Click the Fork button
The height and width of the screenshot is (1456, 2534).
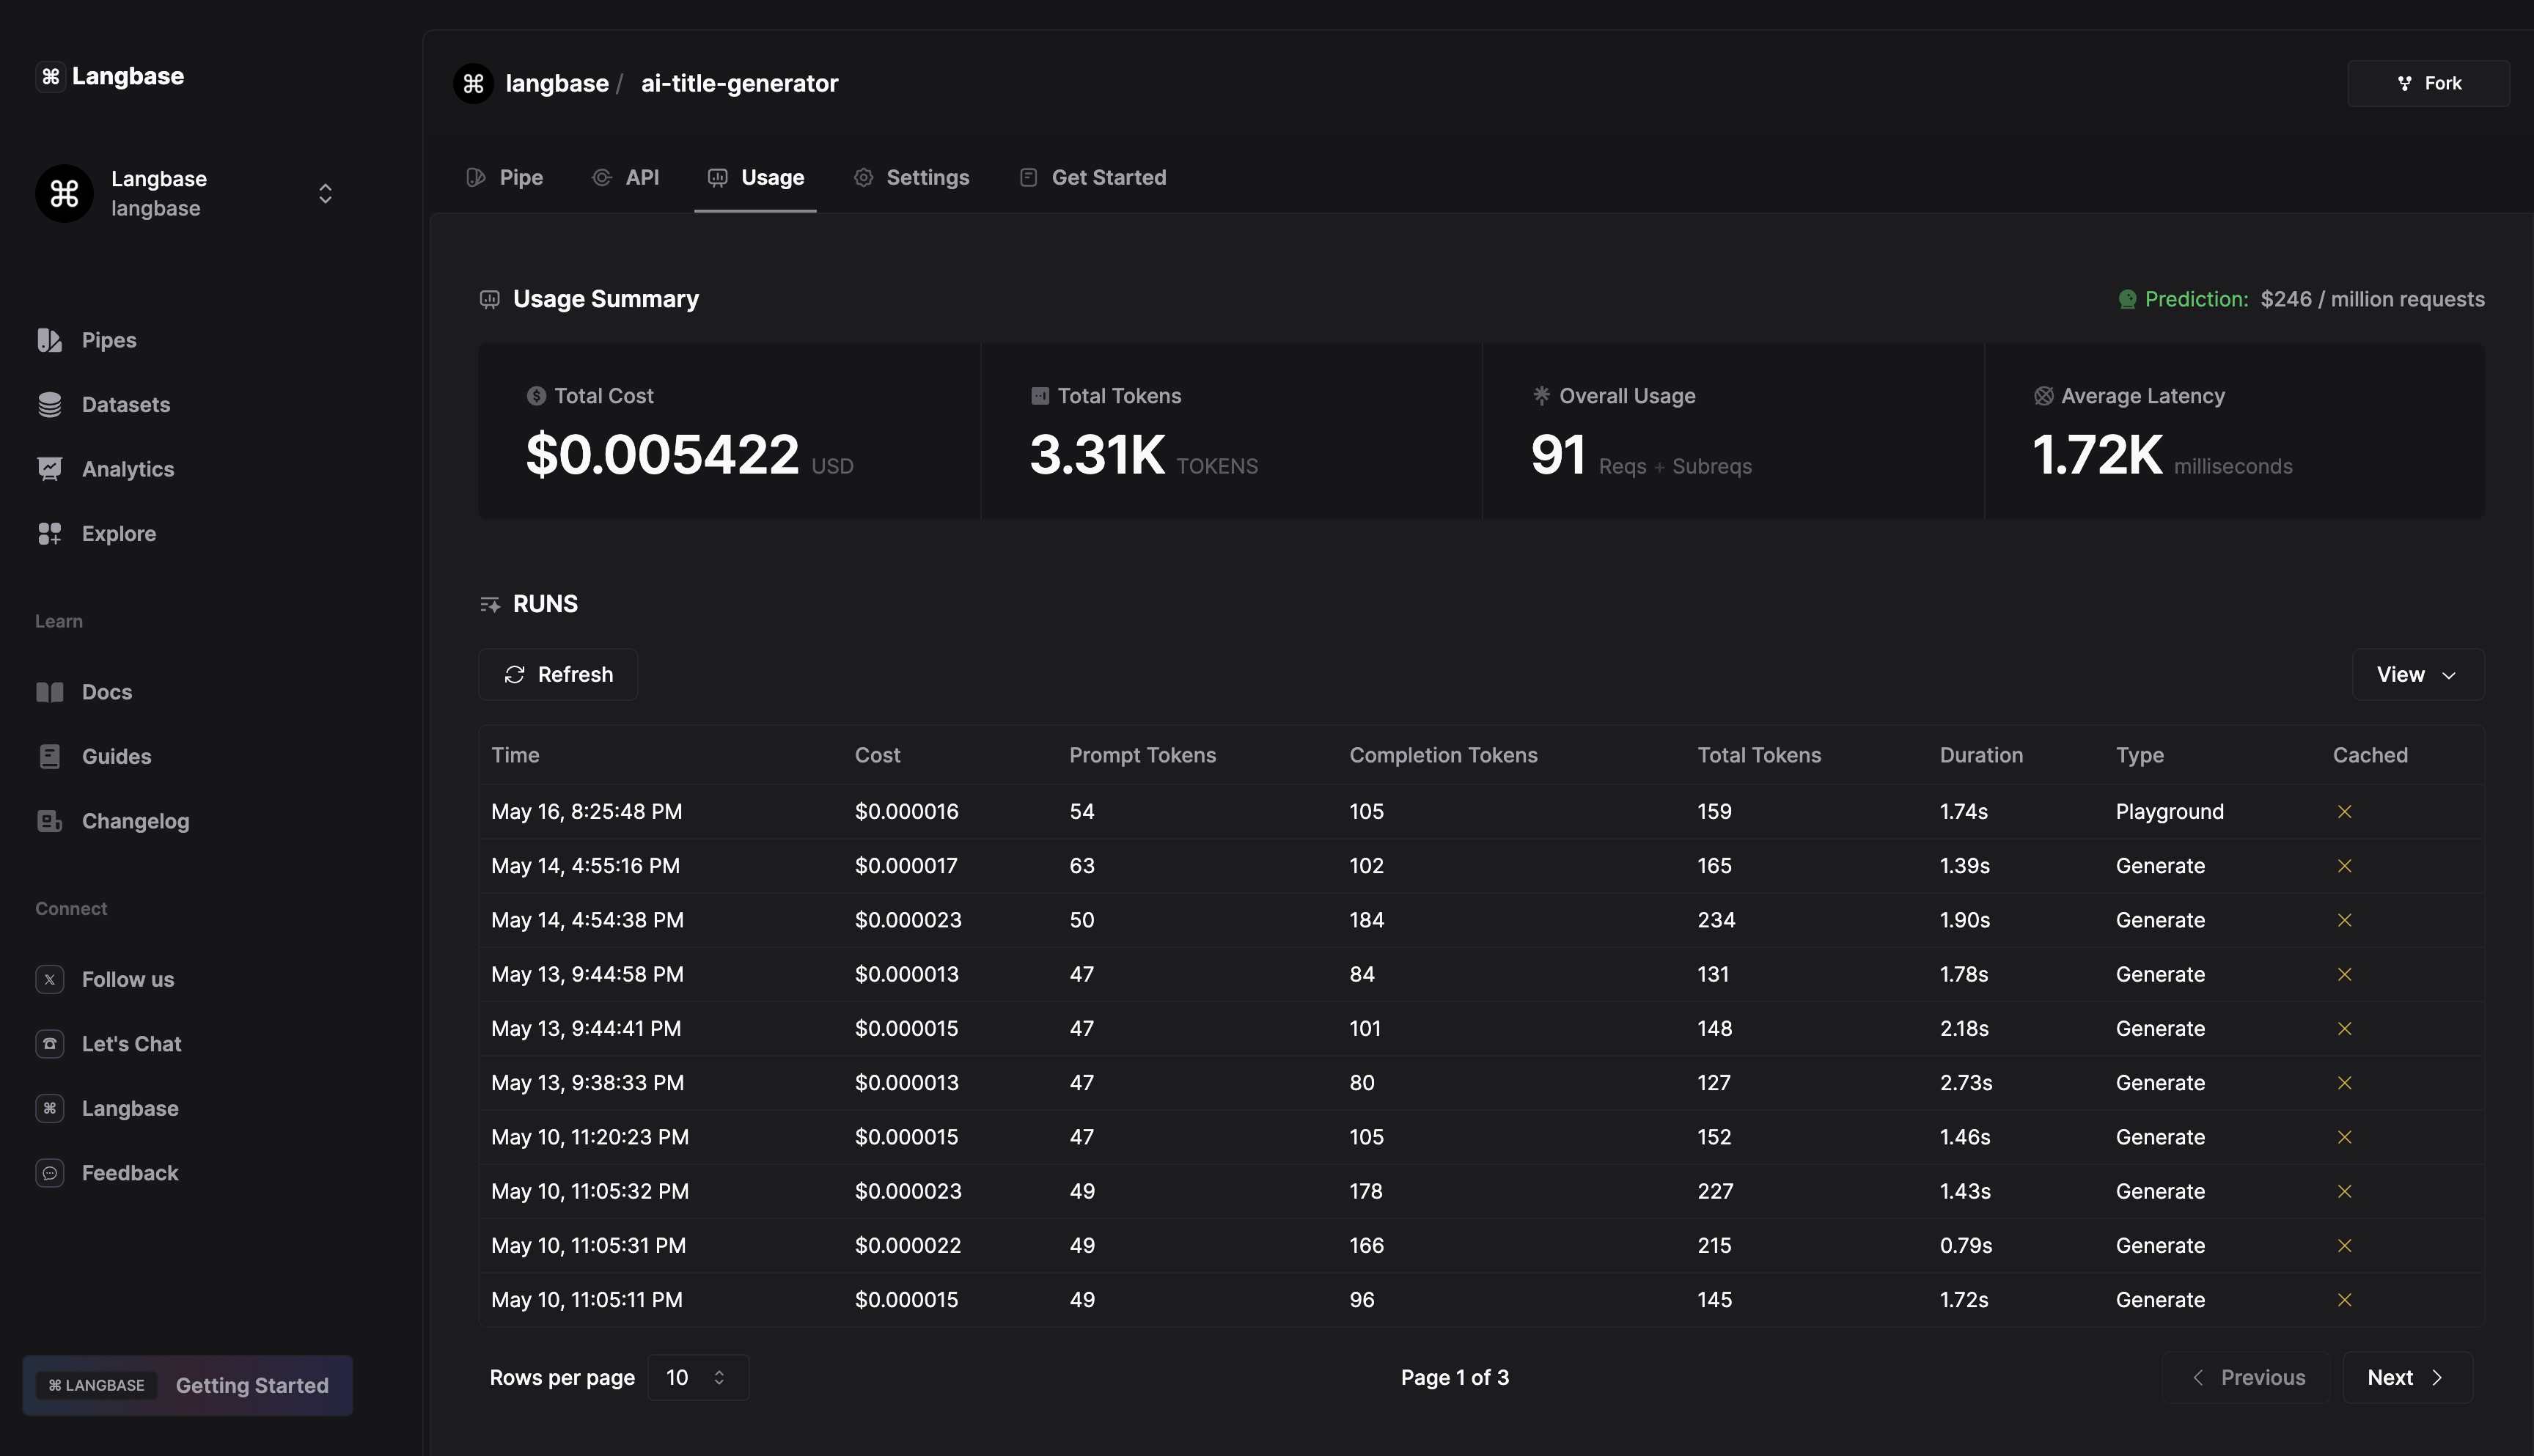[x=2428, y=84]
